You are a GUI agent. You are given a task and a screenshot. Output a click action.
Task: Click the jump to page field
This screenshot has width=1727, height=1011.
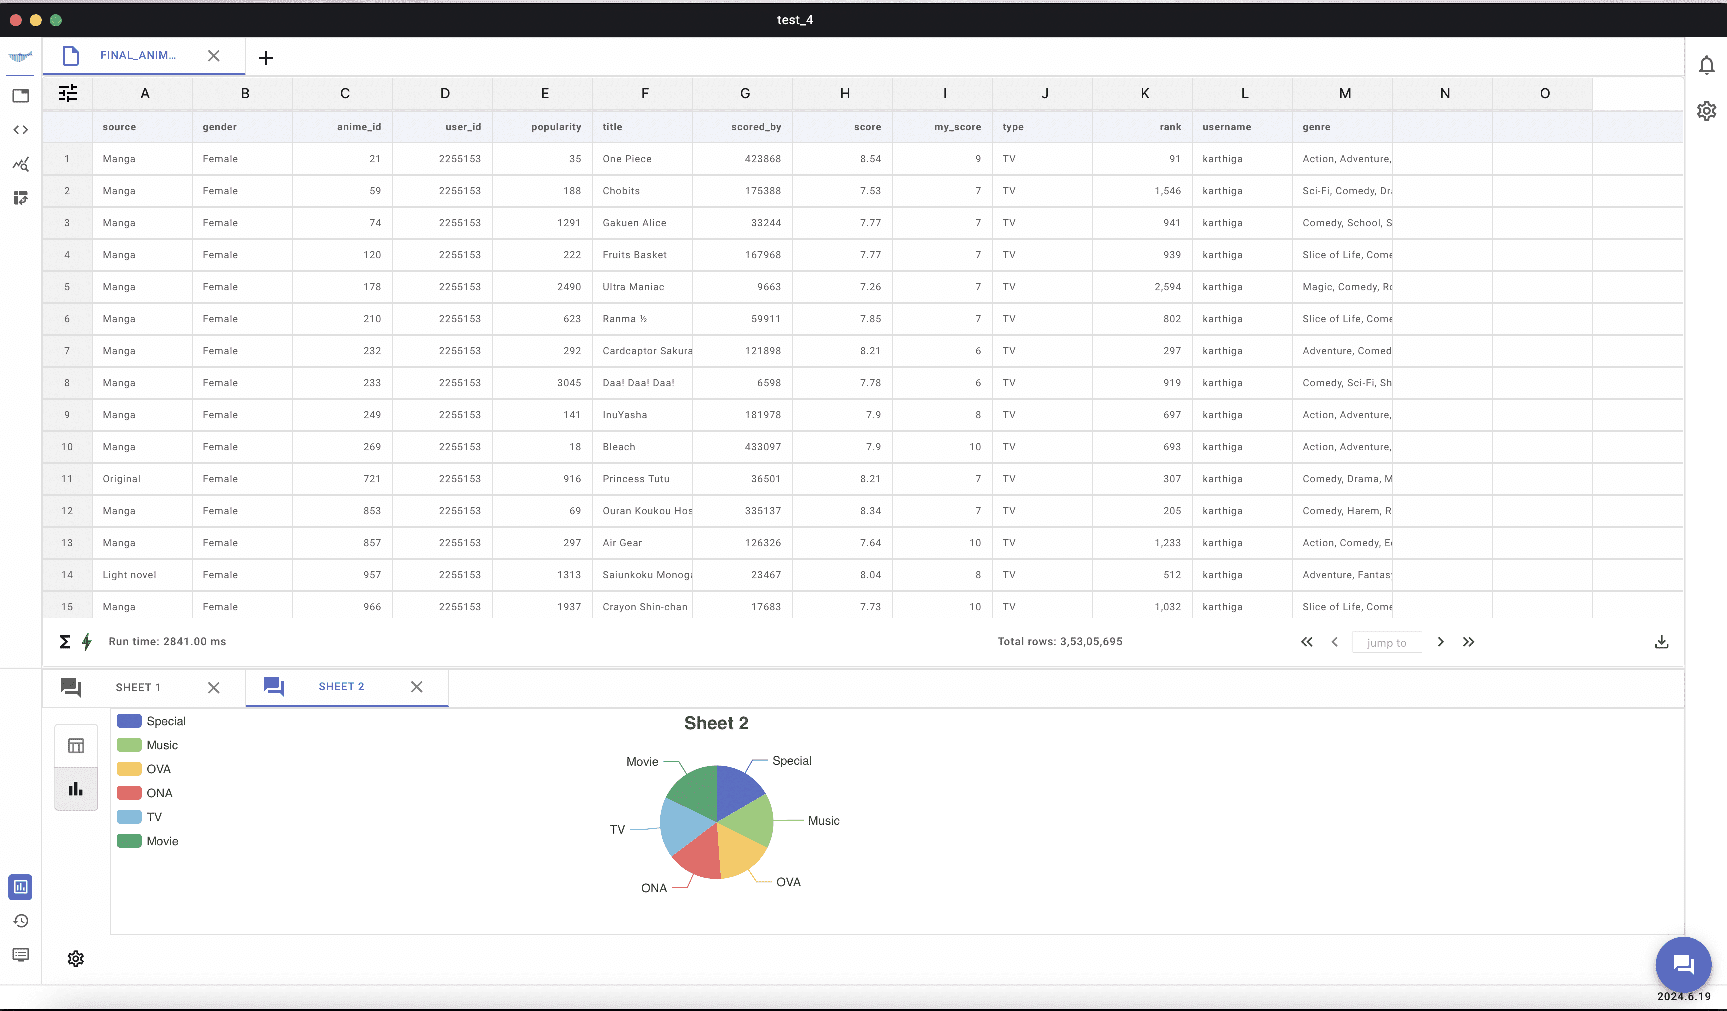click(x=1386, y=642)
